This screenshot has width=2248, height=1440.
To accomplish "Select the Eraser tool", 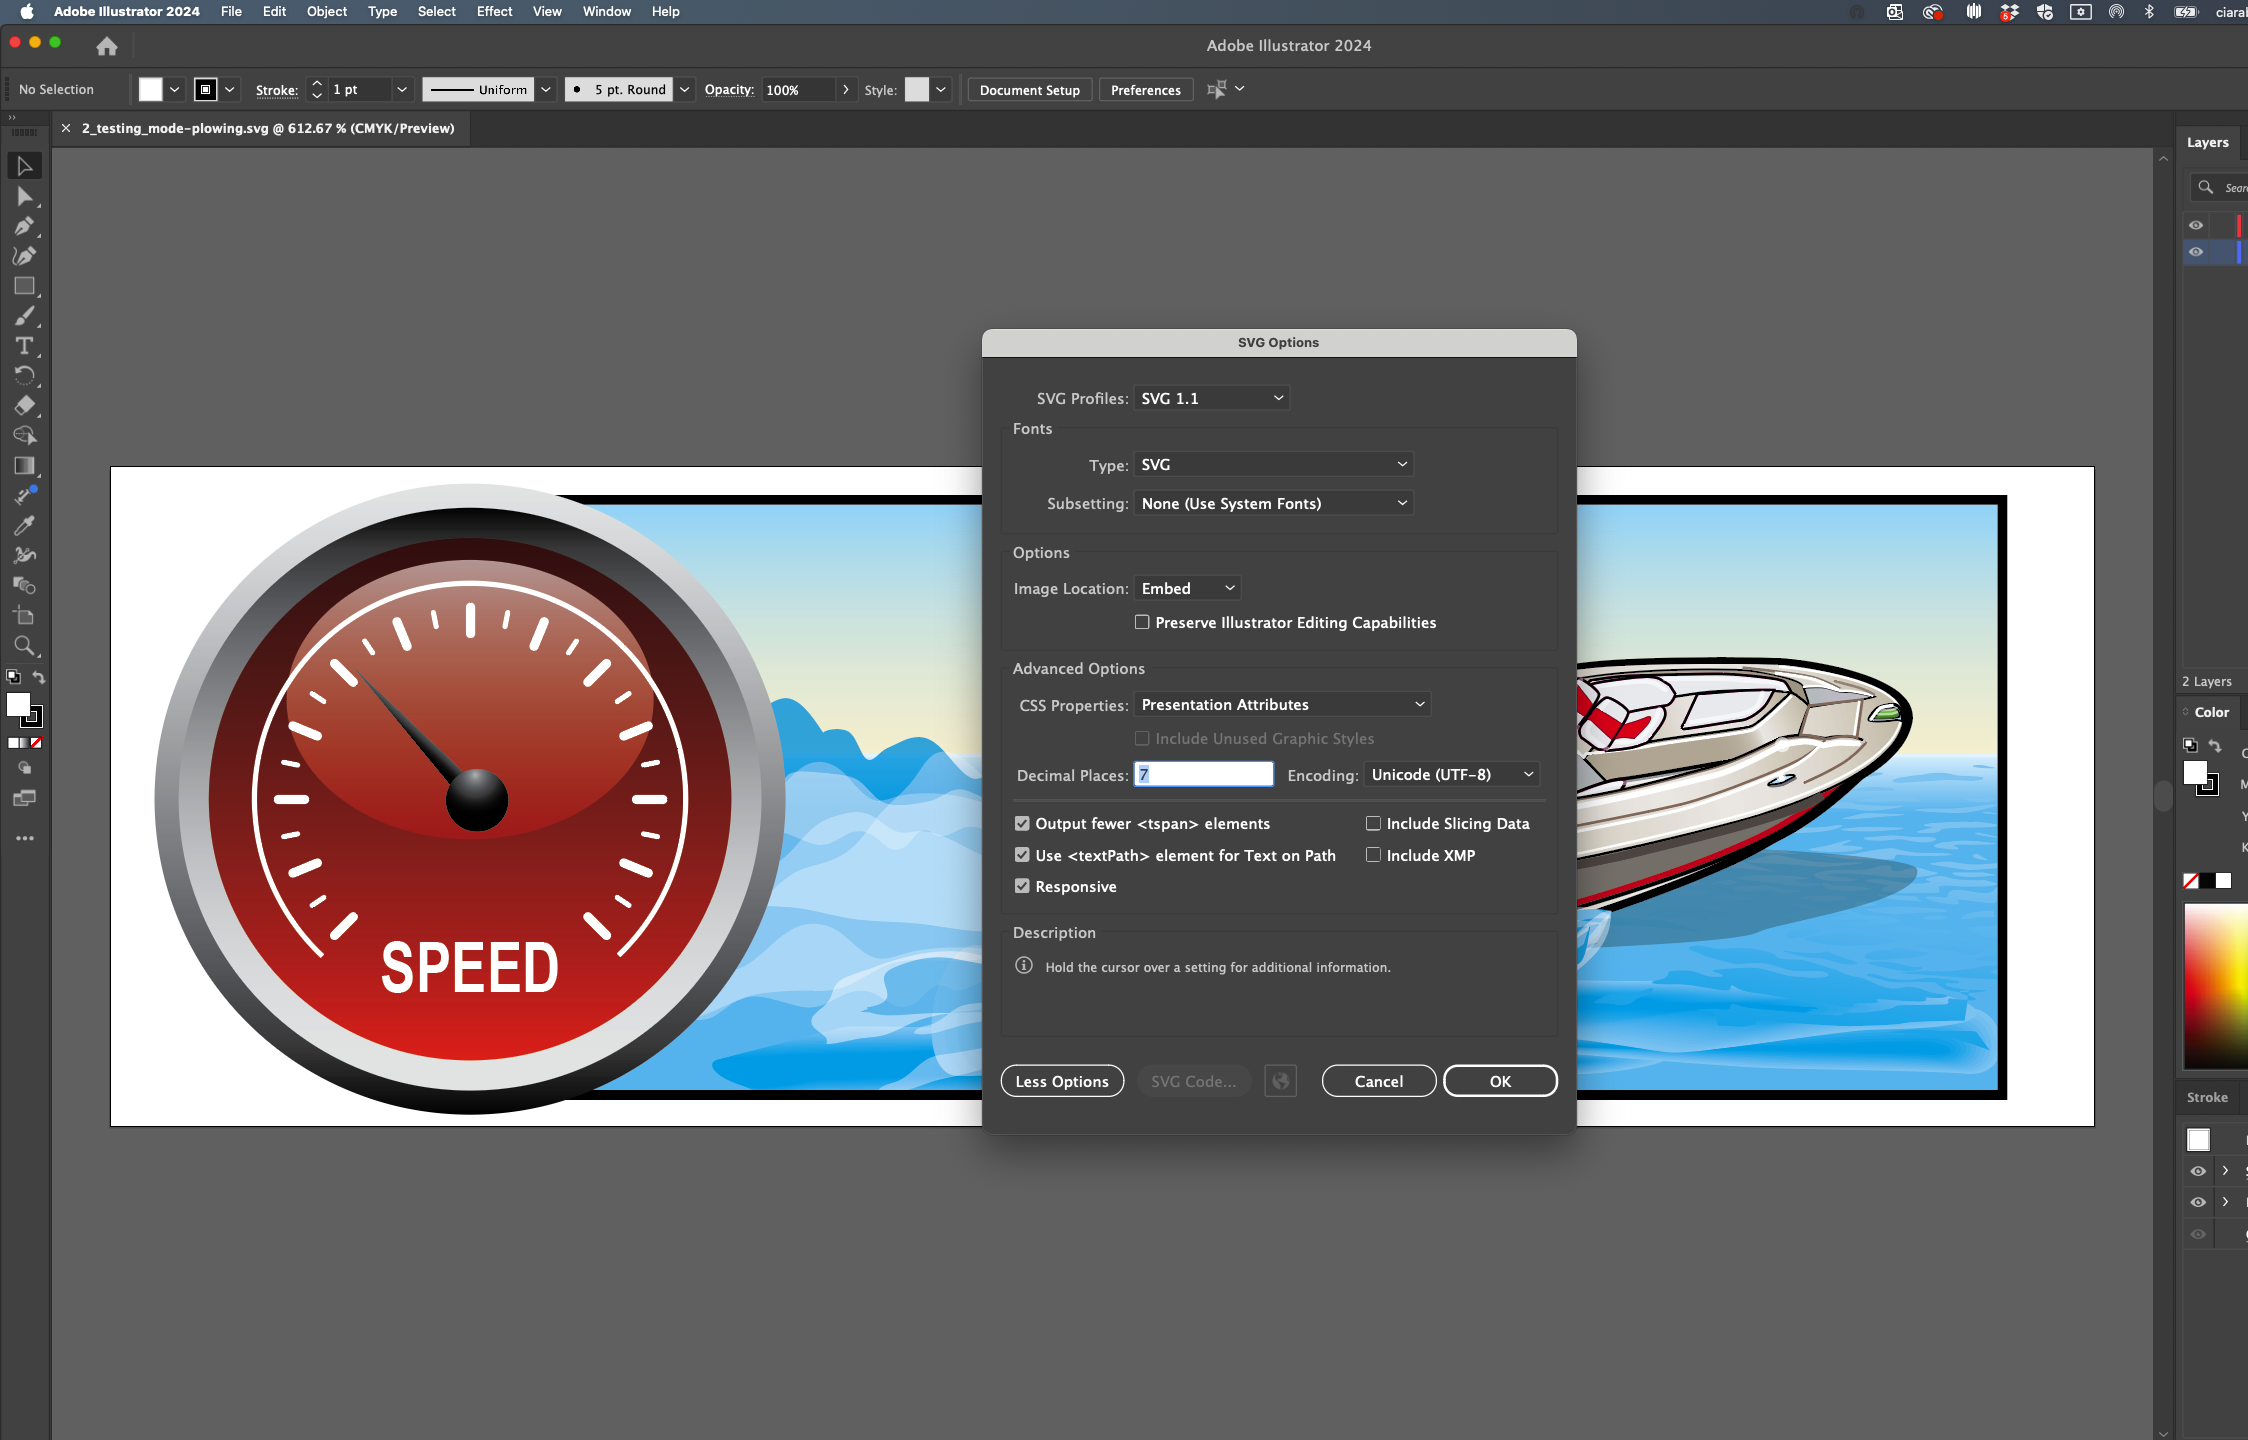I will click(25, 406).
